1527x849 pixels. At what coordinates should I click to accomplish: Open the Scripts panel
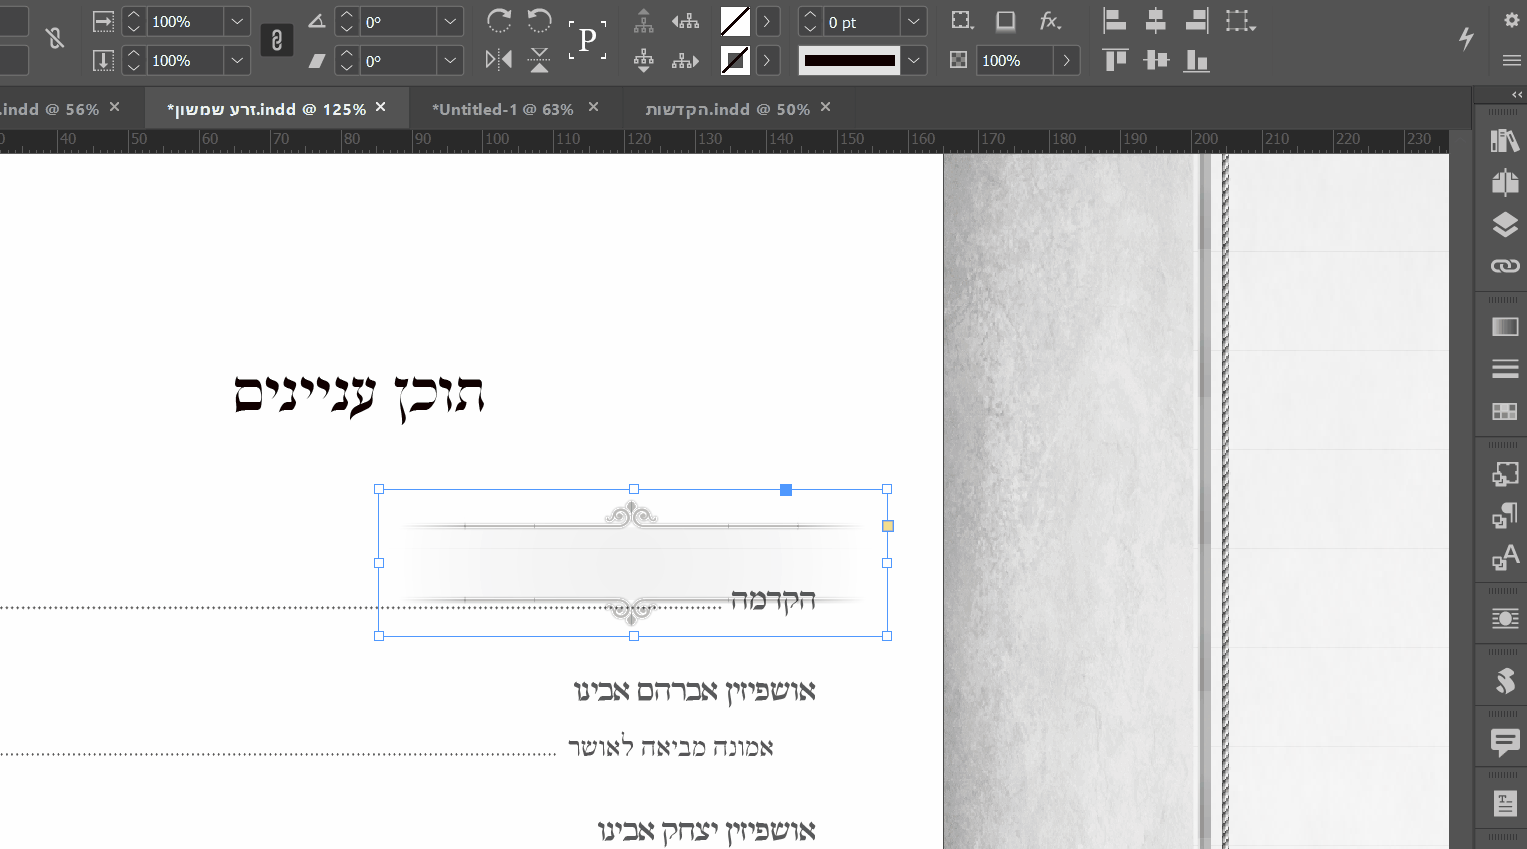pos(1504,681)
